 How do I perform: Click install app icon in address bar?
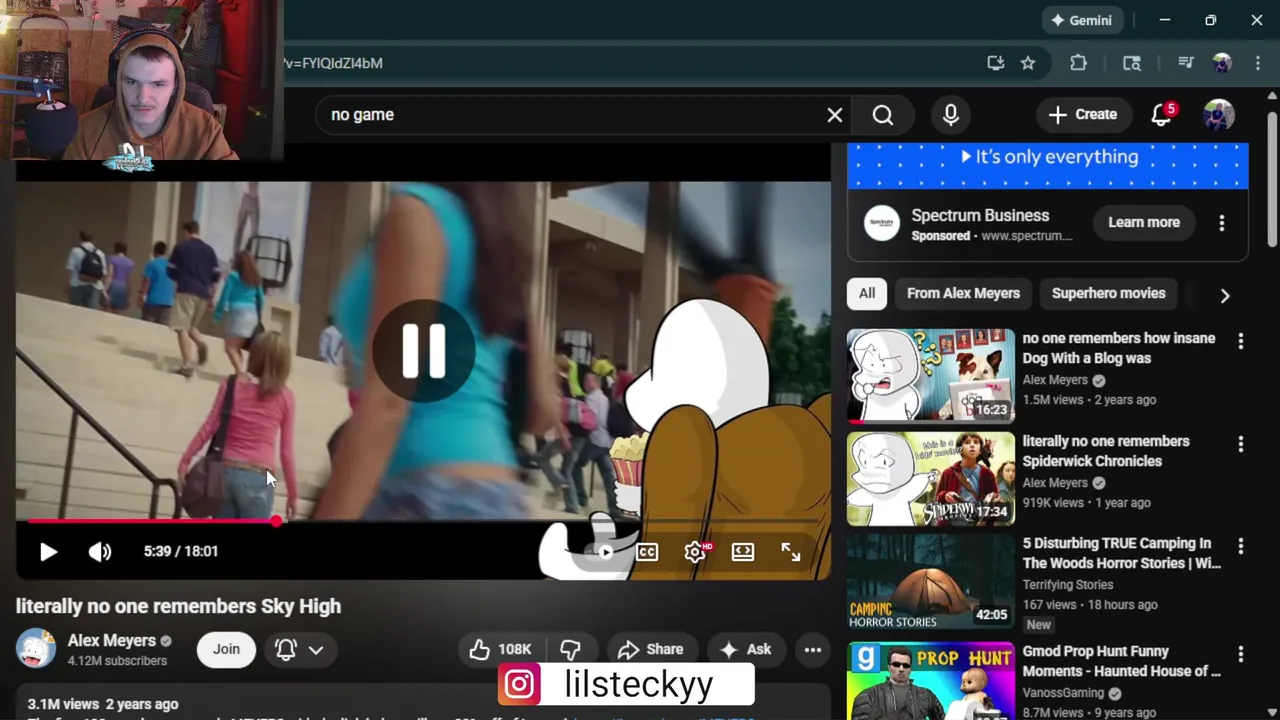[x=995, y=63]
